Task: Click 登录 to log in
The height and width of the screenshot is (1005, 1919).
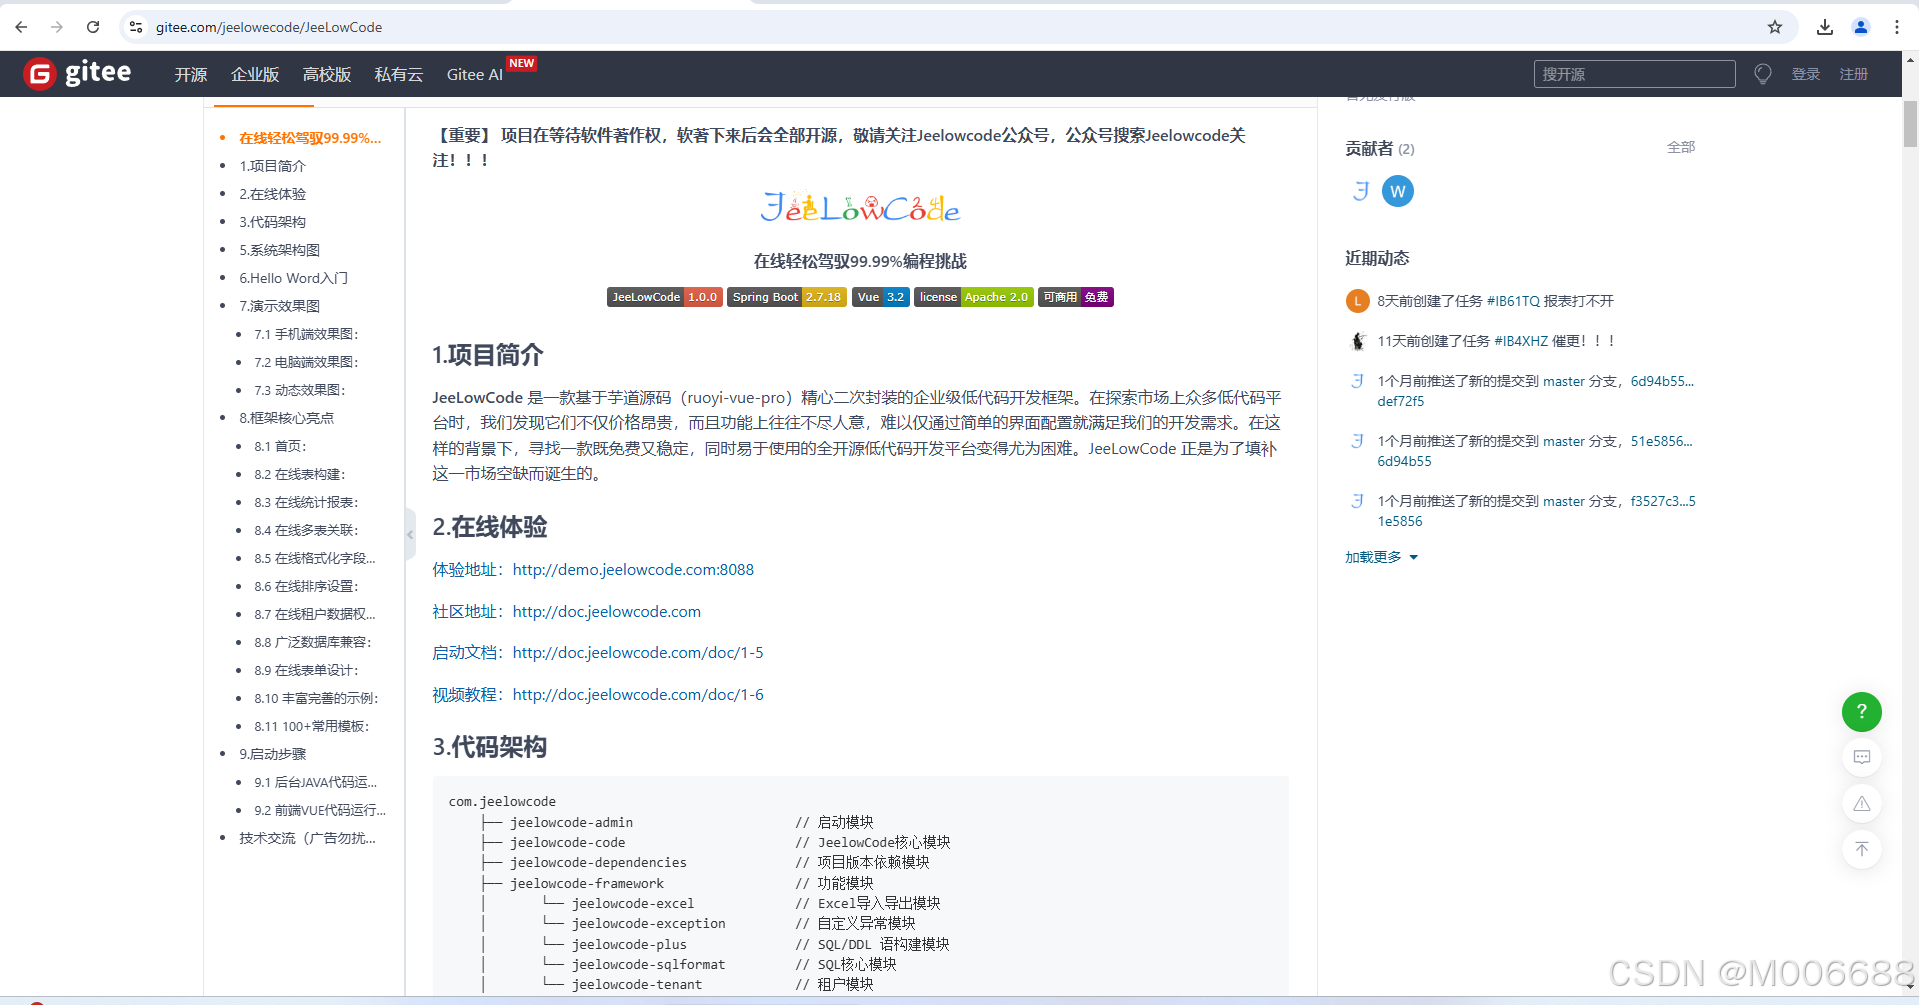Action: [x=1806, y=74]
